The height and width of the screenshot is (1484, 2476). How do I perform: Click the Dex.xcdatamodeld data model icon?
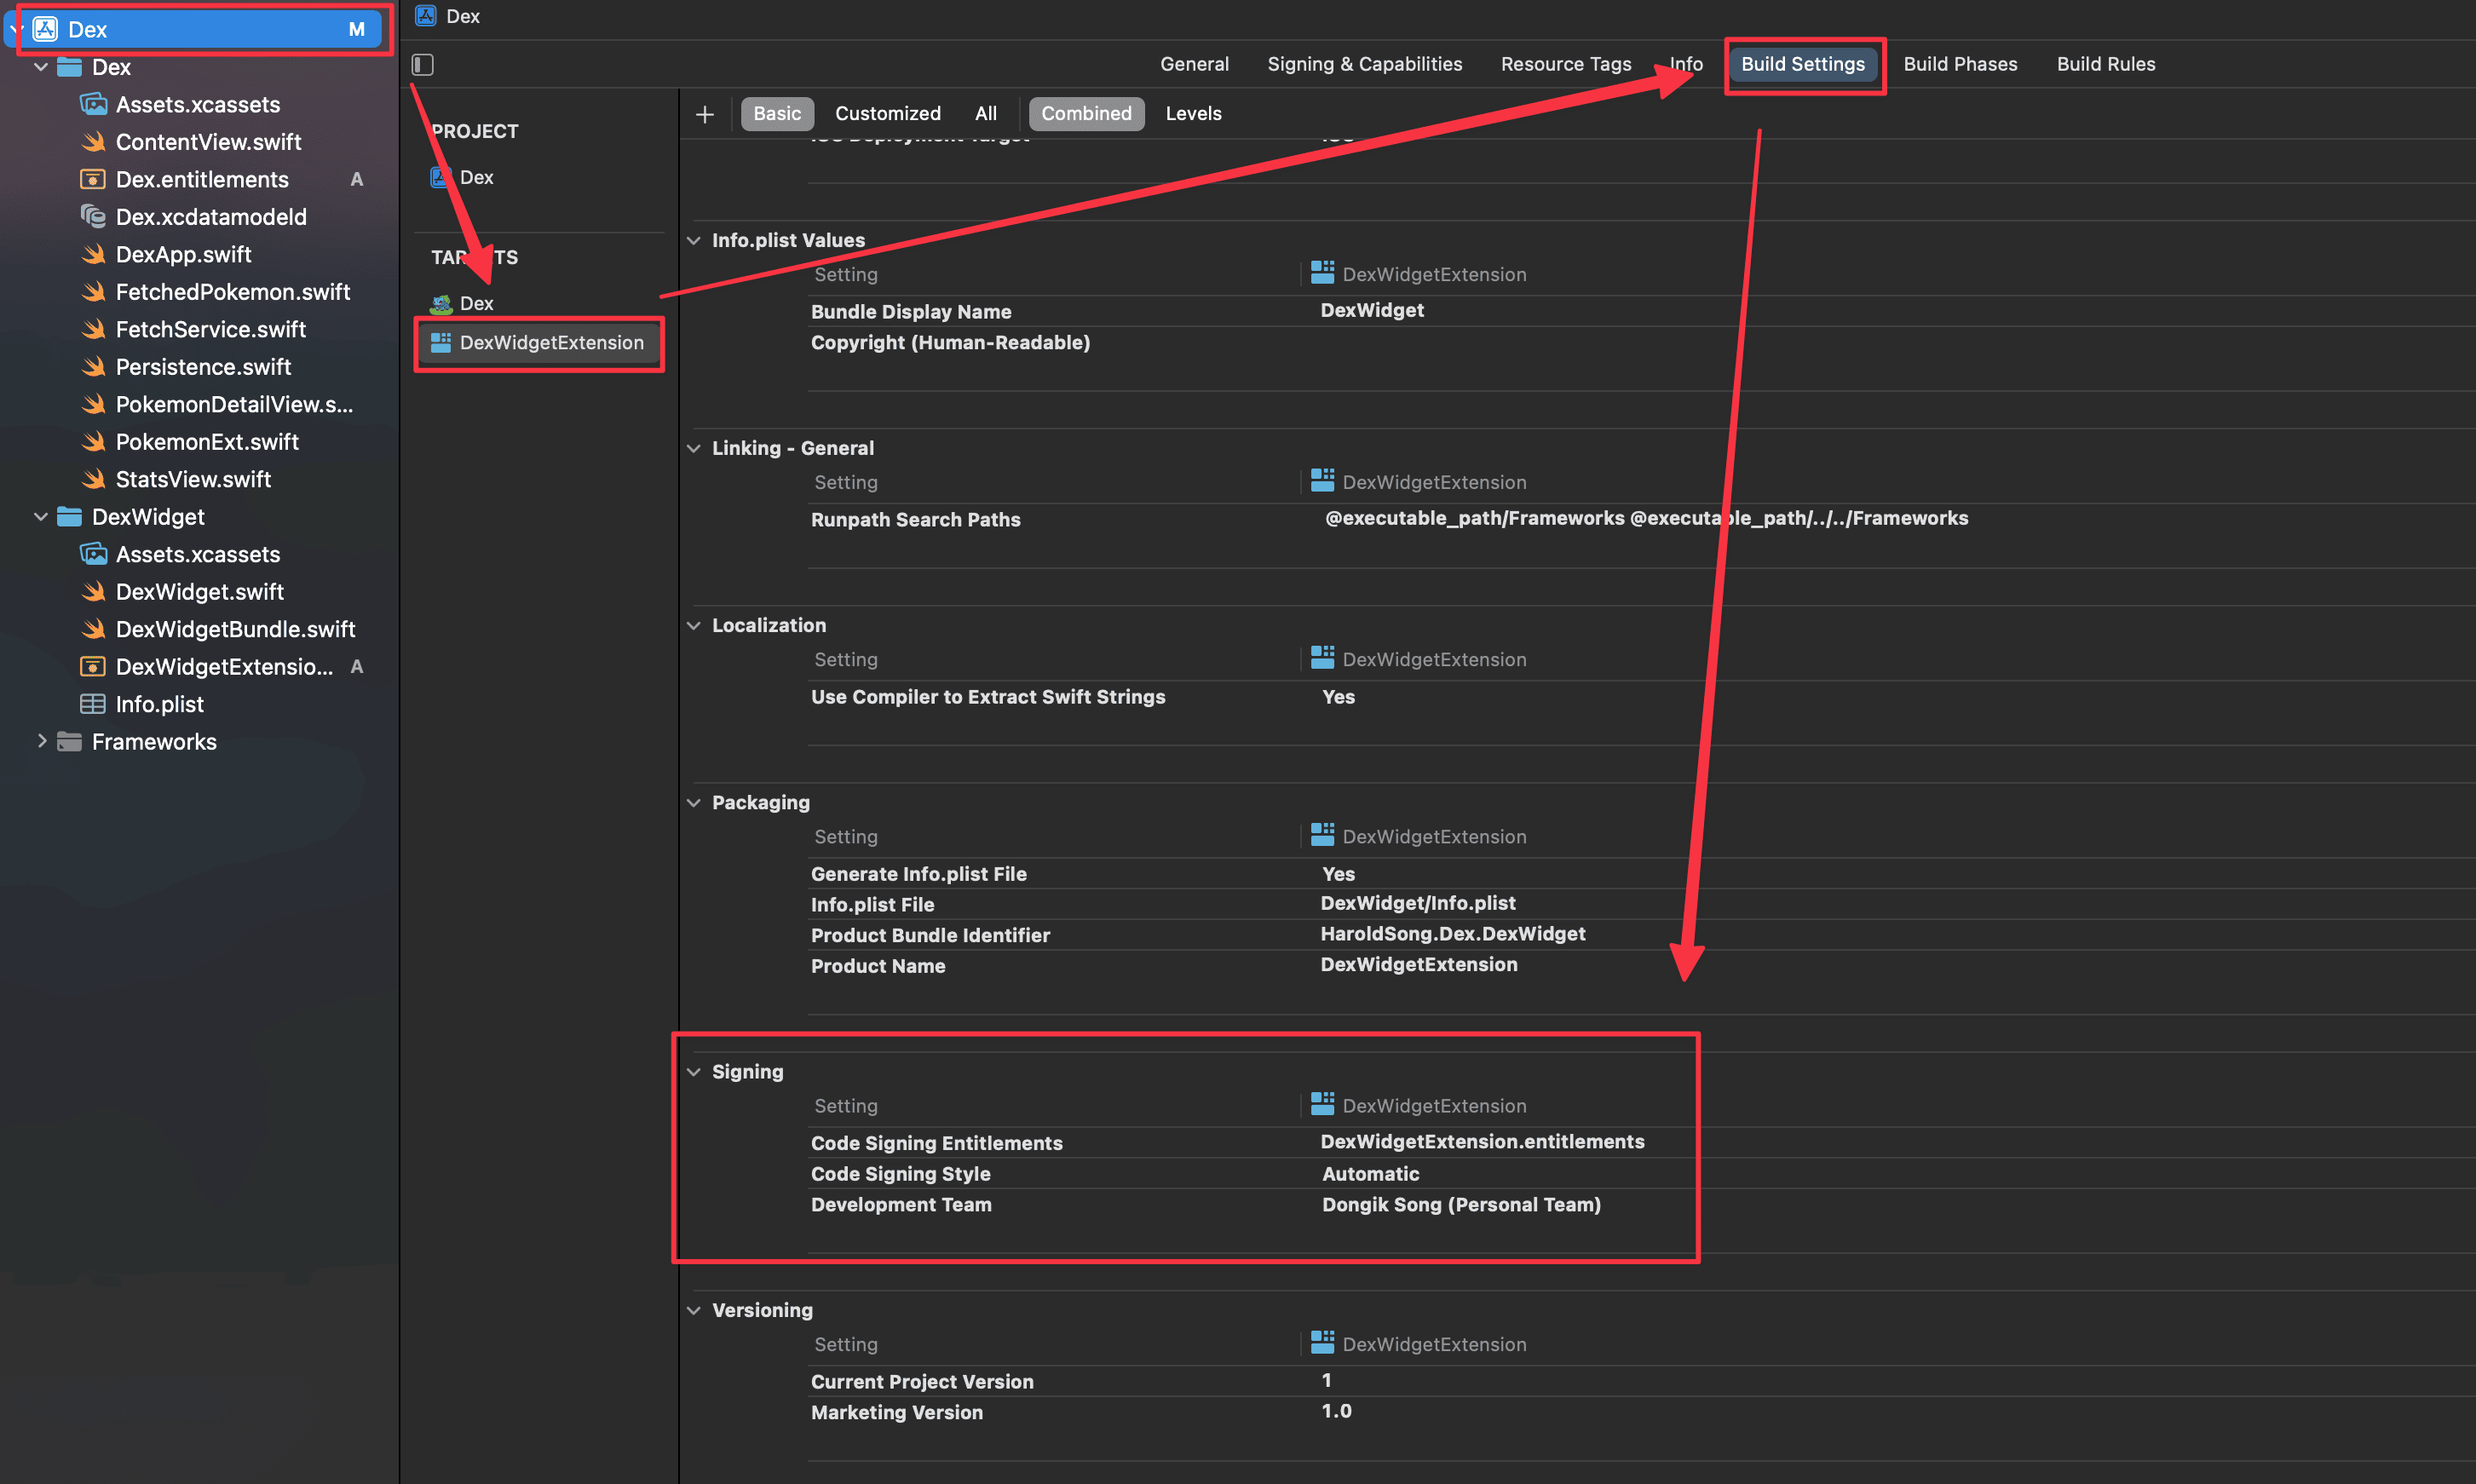(93, 216)
